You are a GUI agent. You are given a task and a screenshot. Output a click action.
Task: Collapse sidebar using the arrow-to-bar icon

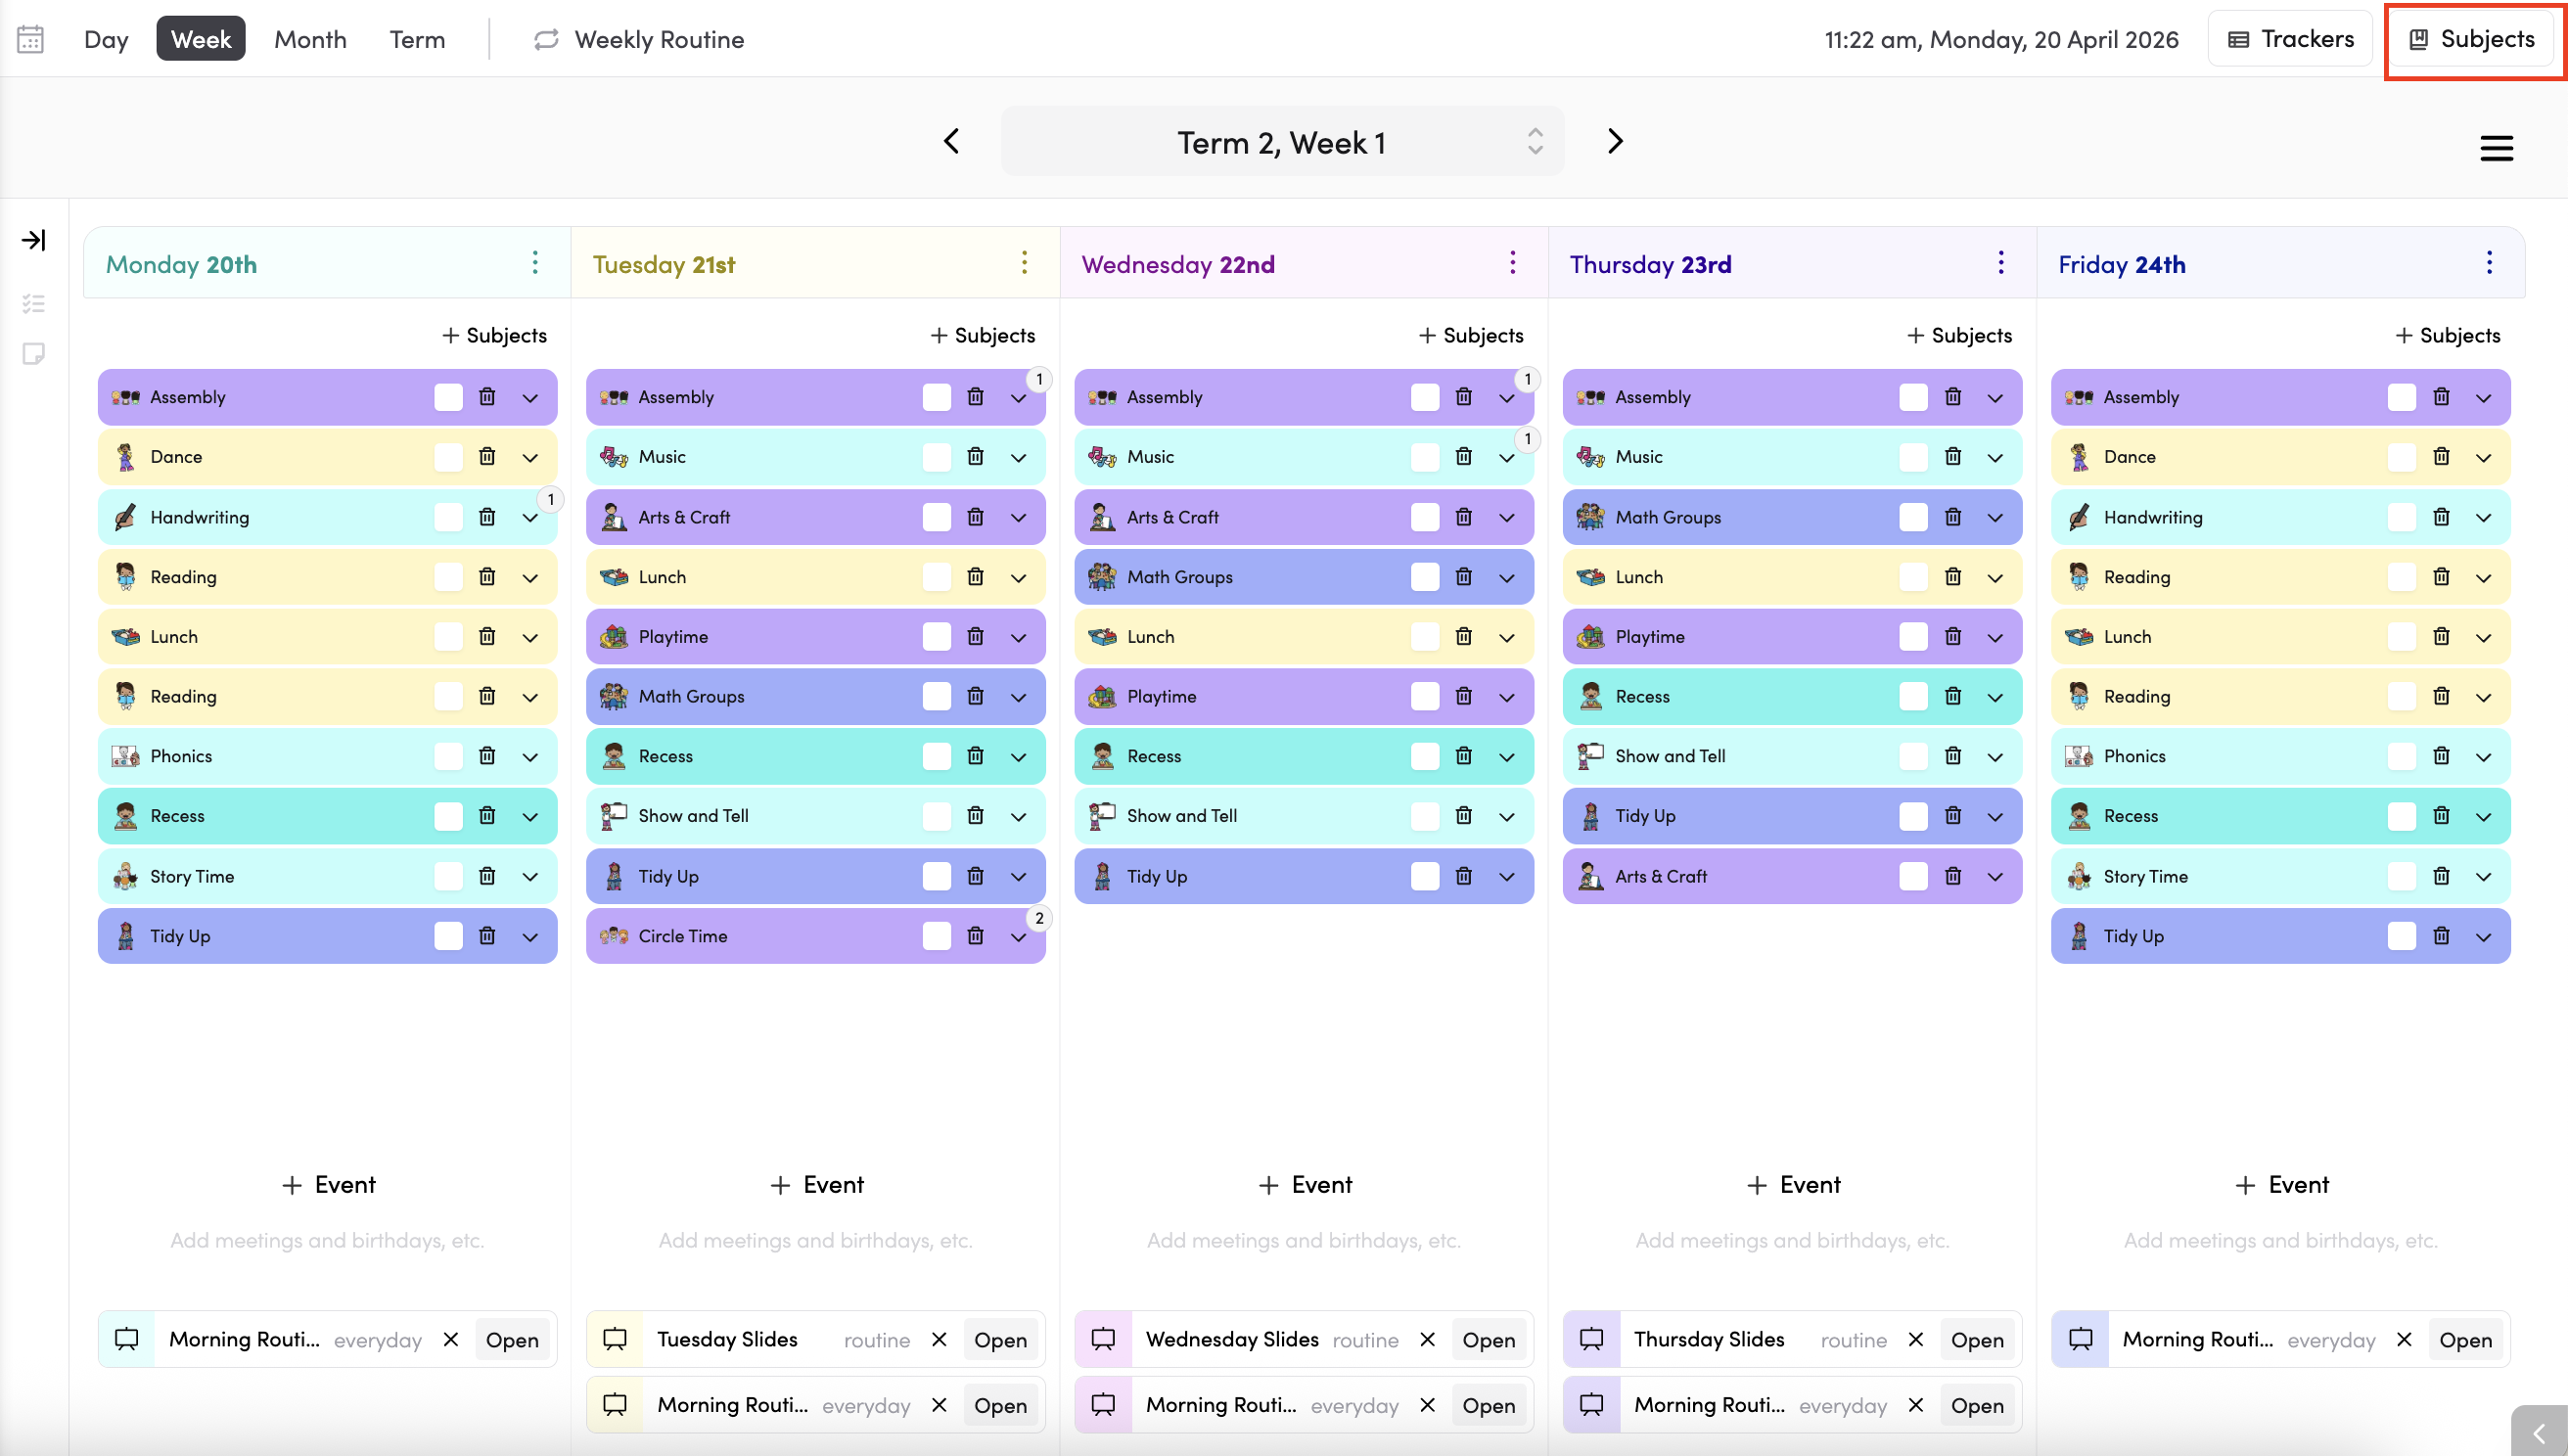[x=33, y=240]
